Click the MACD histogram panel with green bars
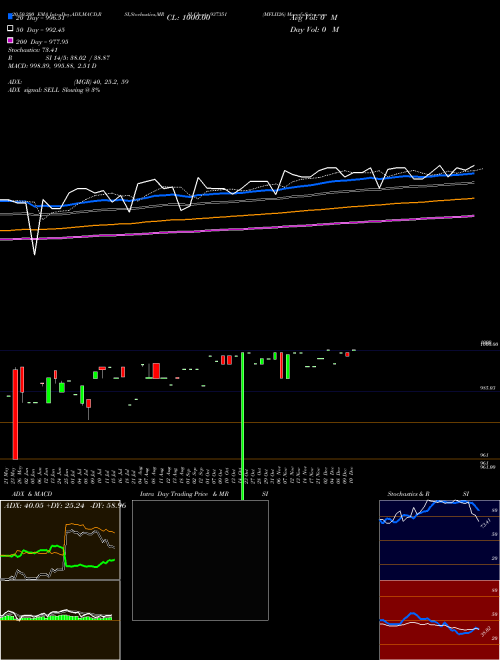 [x=60, y=620]
